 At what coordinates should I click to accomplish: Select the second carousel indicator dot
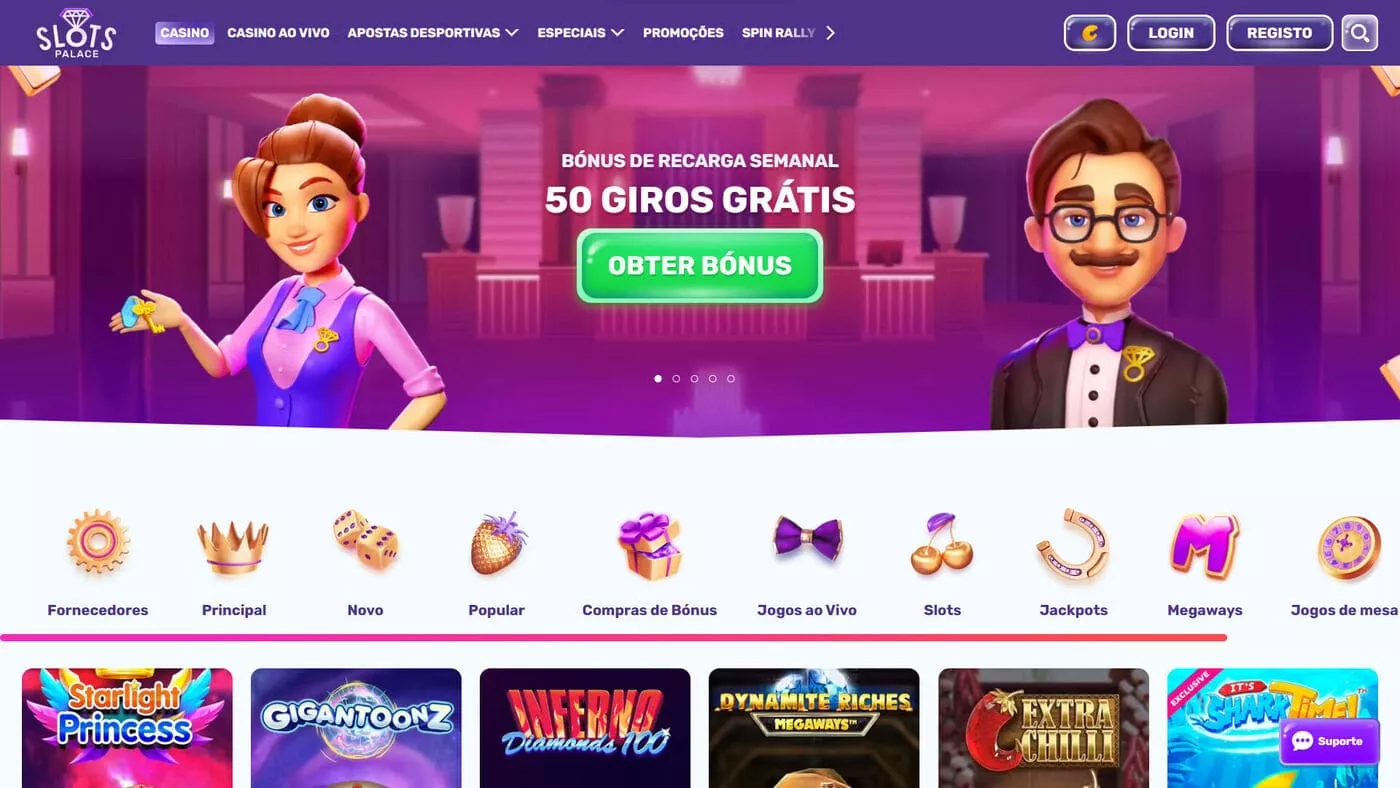tap(676, 379)
